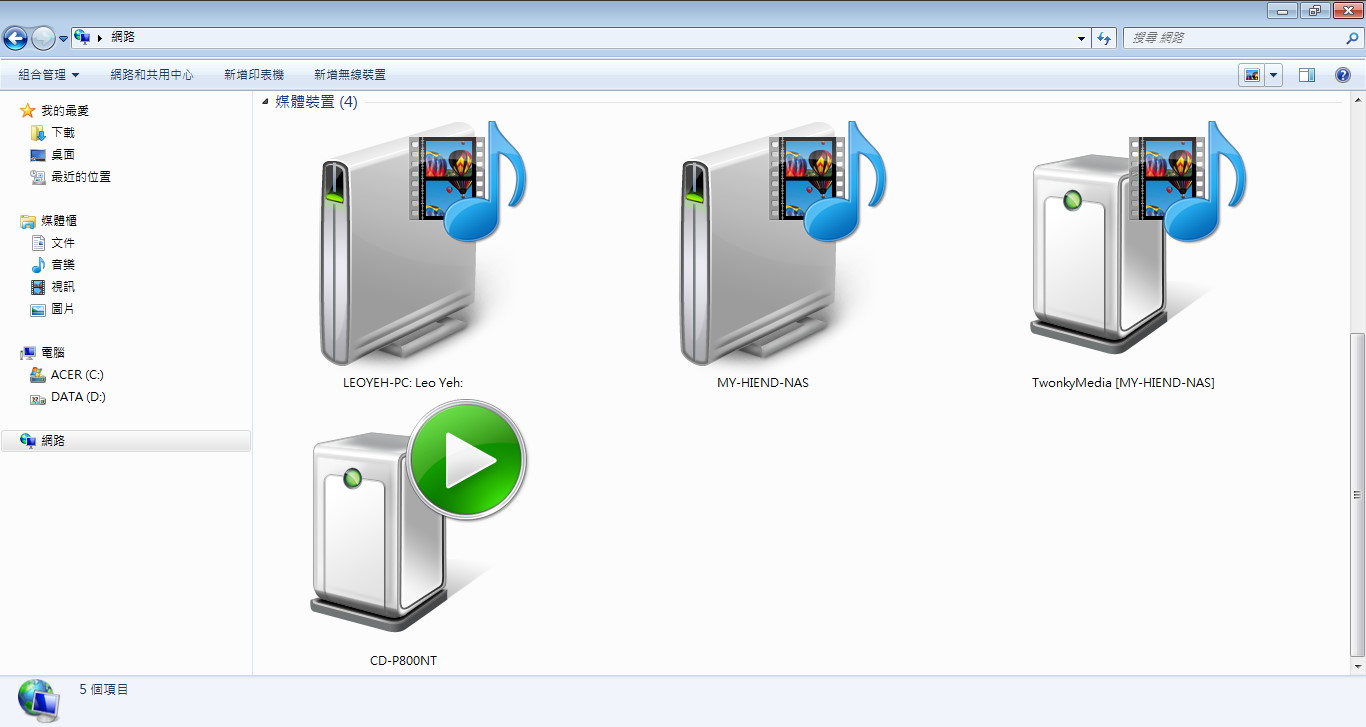This screenshot has height=727, width=1366.
Task: Click the drive icon beside ACER (C:)
Action: click(x=38, y=375)
